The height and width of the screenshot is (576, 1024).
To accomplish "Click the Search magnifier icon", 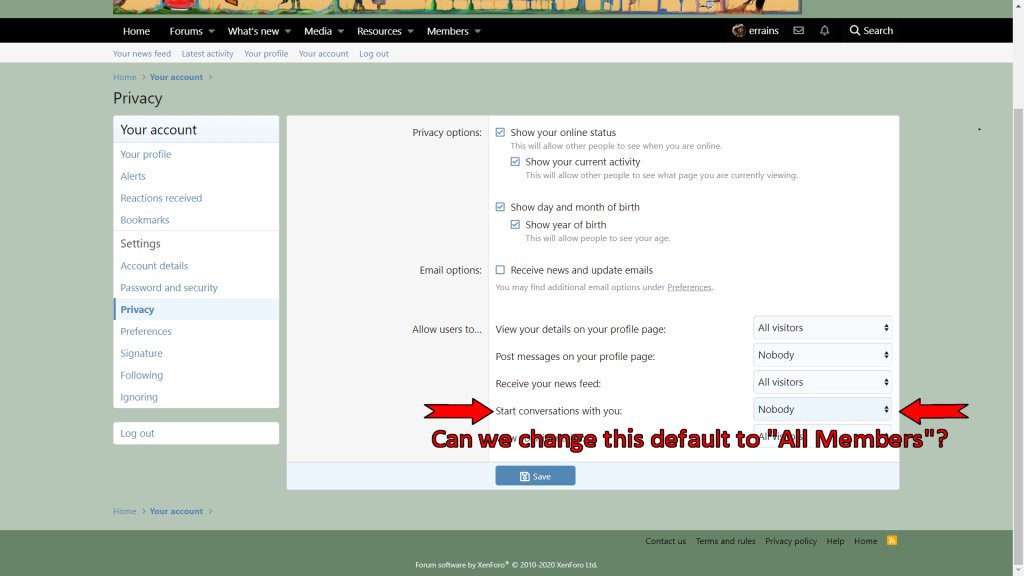I will click(855, 31).
